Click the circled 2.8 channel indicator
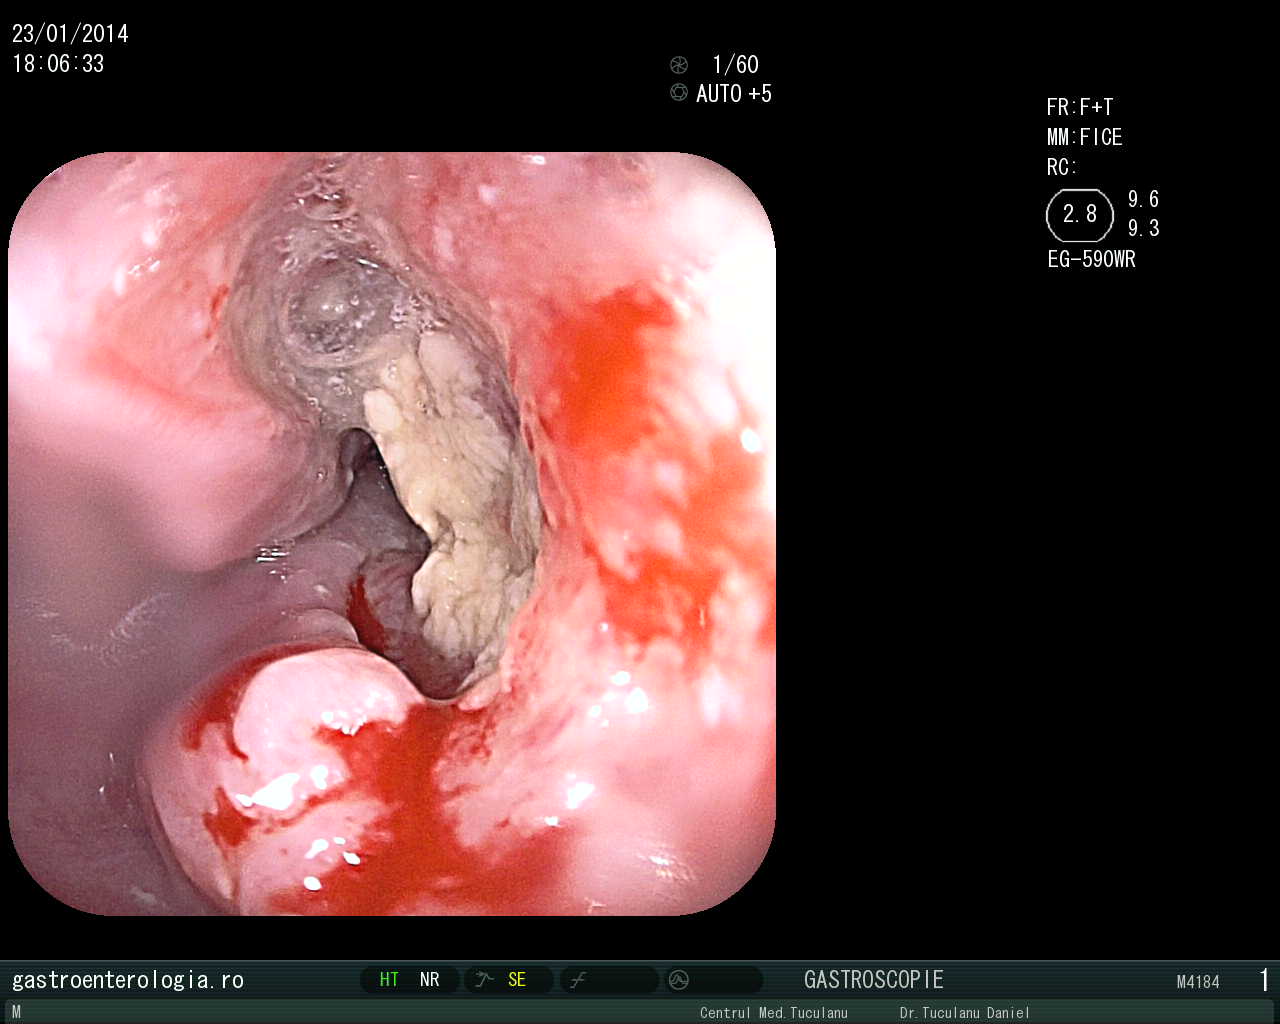1280x1024 pixels. [x=1080, y=215]
